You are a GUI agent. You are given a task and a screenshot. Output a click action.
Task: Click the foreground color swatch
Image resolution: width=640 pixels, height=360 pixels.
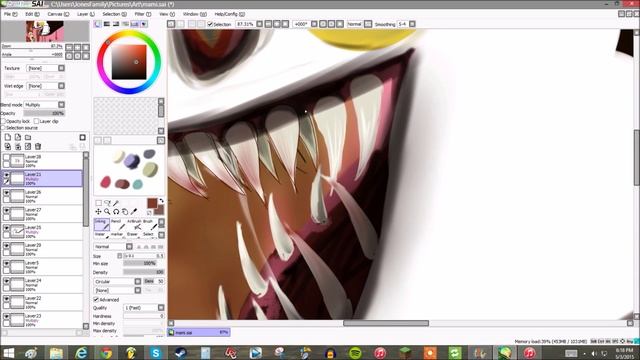coord(152,203)
